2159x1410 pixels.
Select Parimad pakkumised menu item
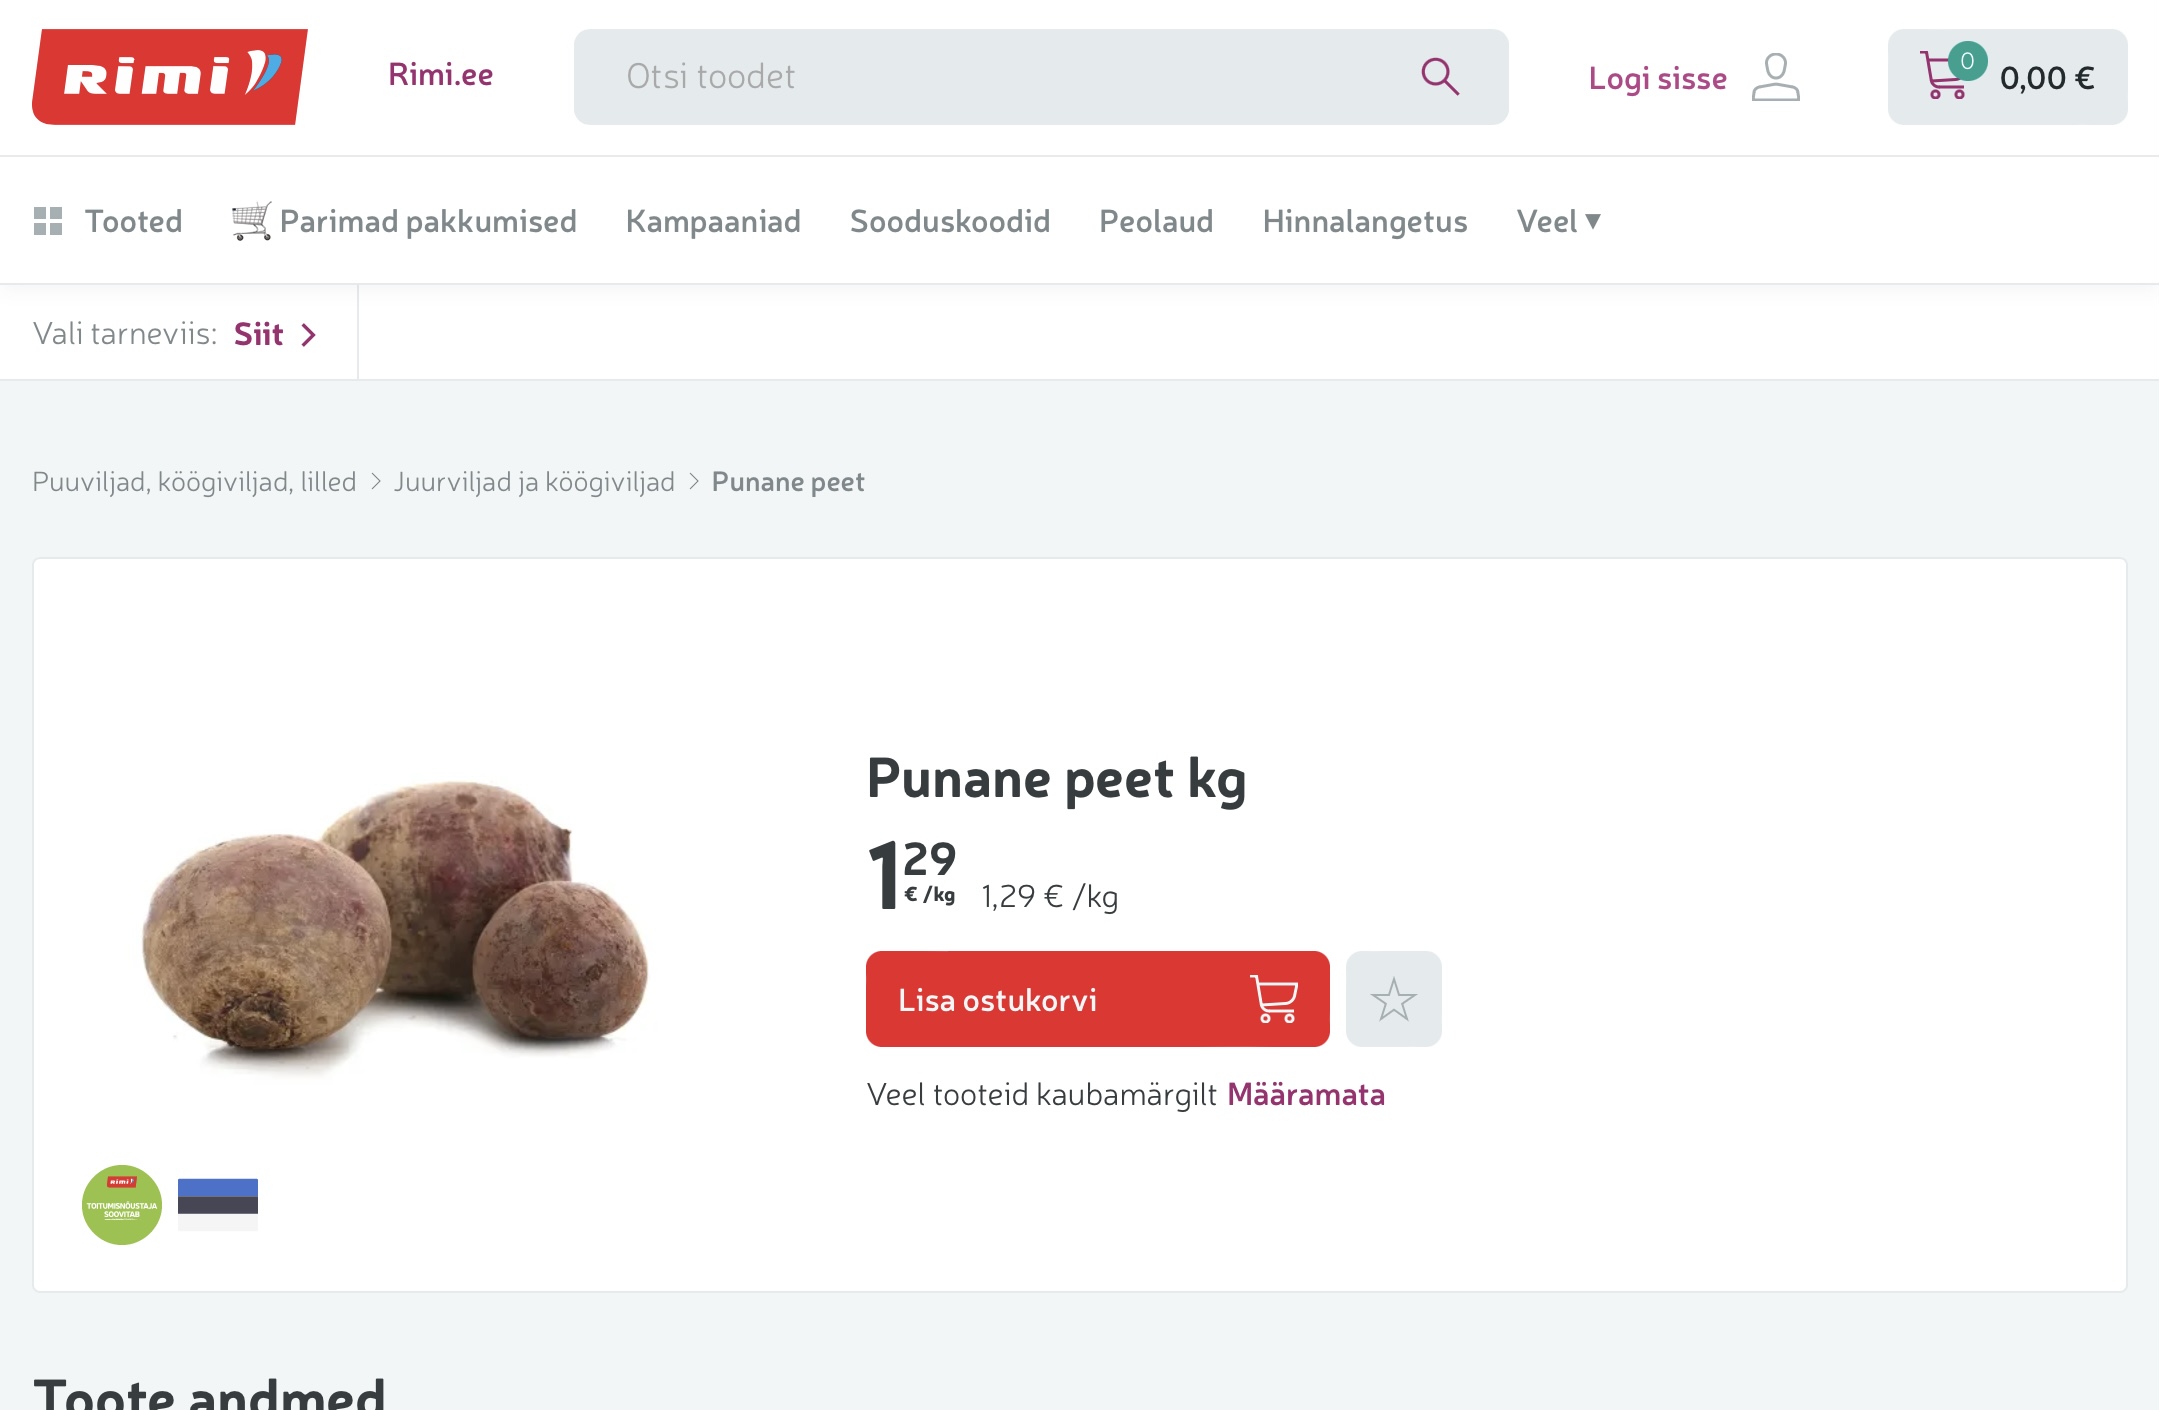(404, 221)
